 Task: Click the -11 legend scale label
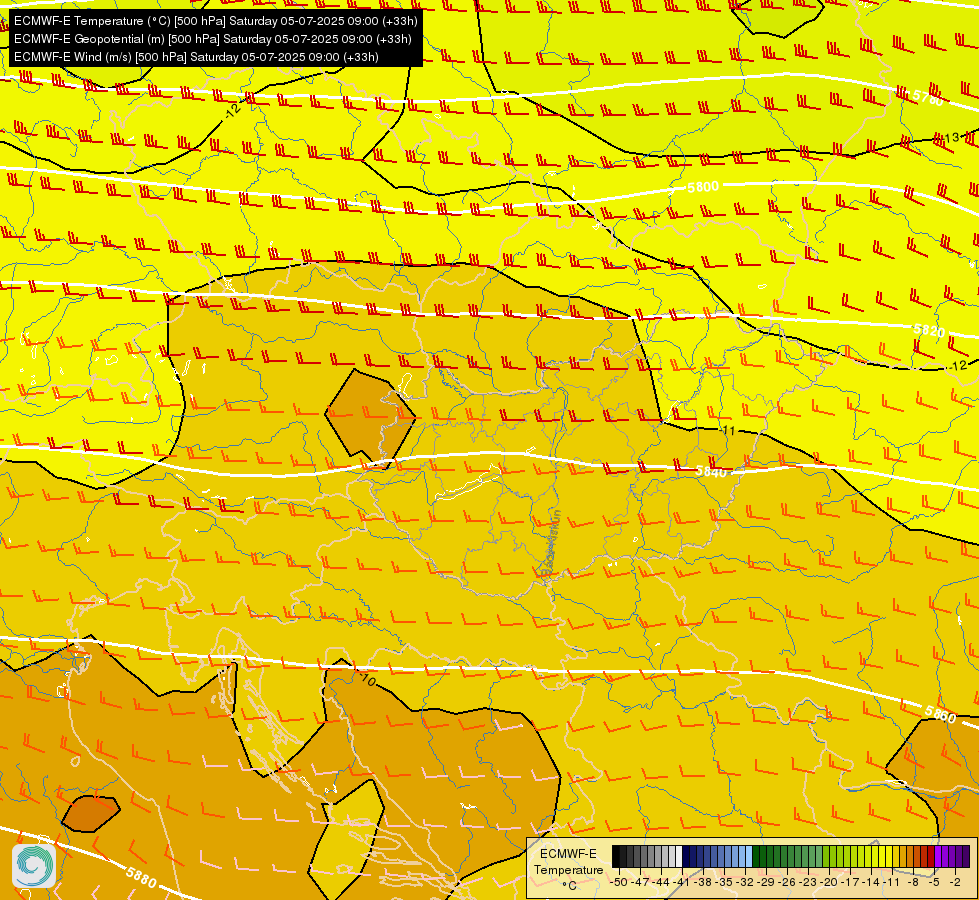(892, 882)
